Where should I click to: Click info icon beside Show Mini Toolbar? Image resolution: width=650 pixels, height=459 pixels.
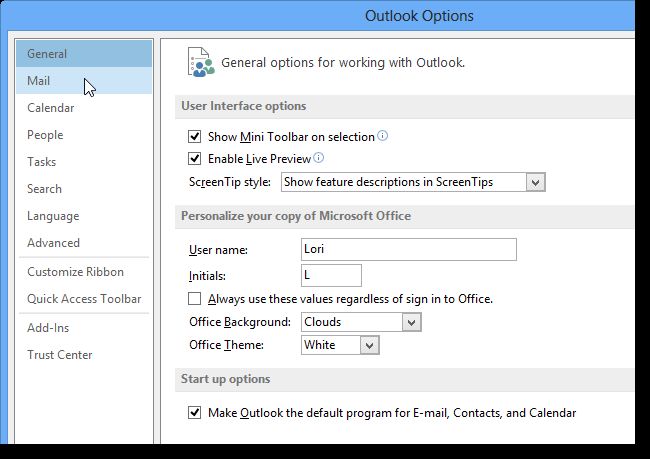(382, 136)
